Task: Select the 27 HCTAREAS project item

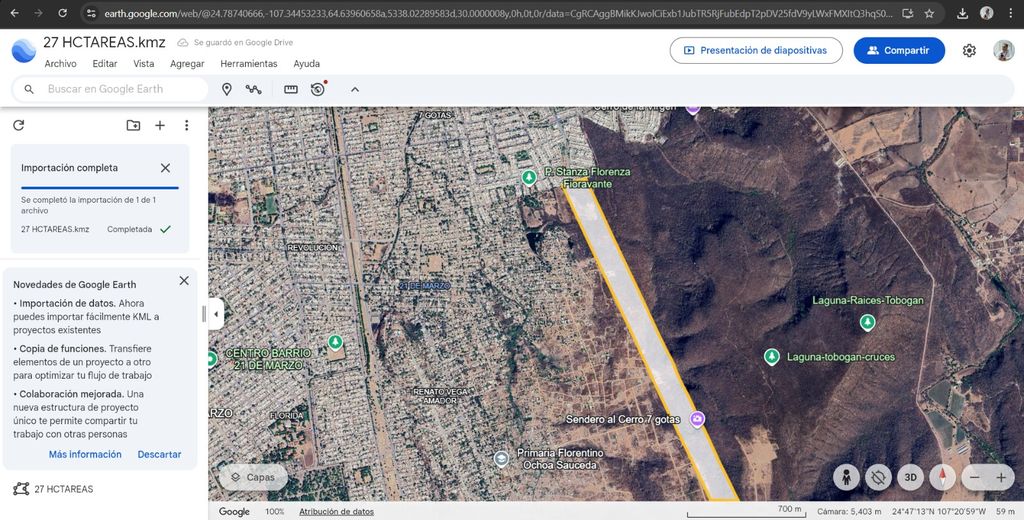Action: [63, 489]
